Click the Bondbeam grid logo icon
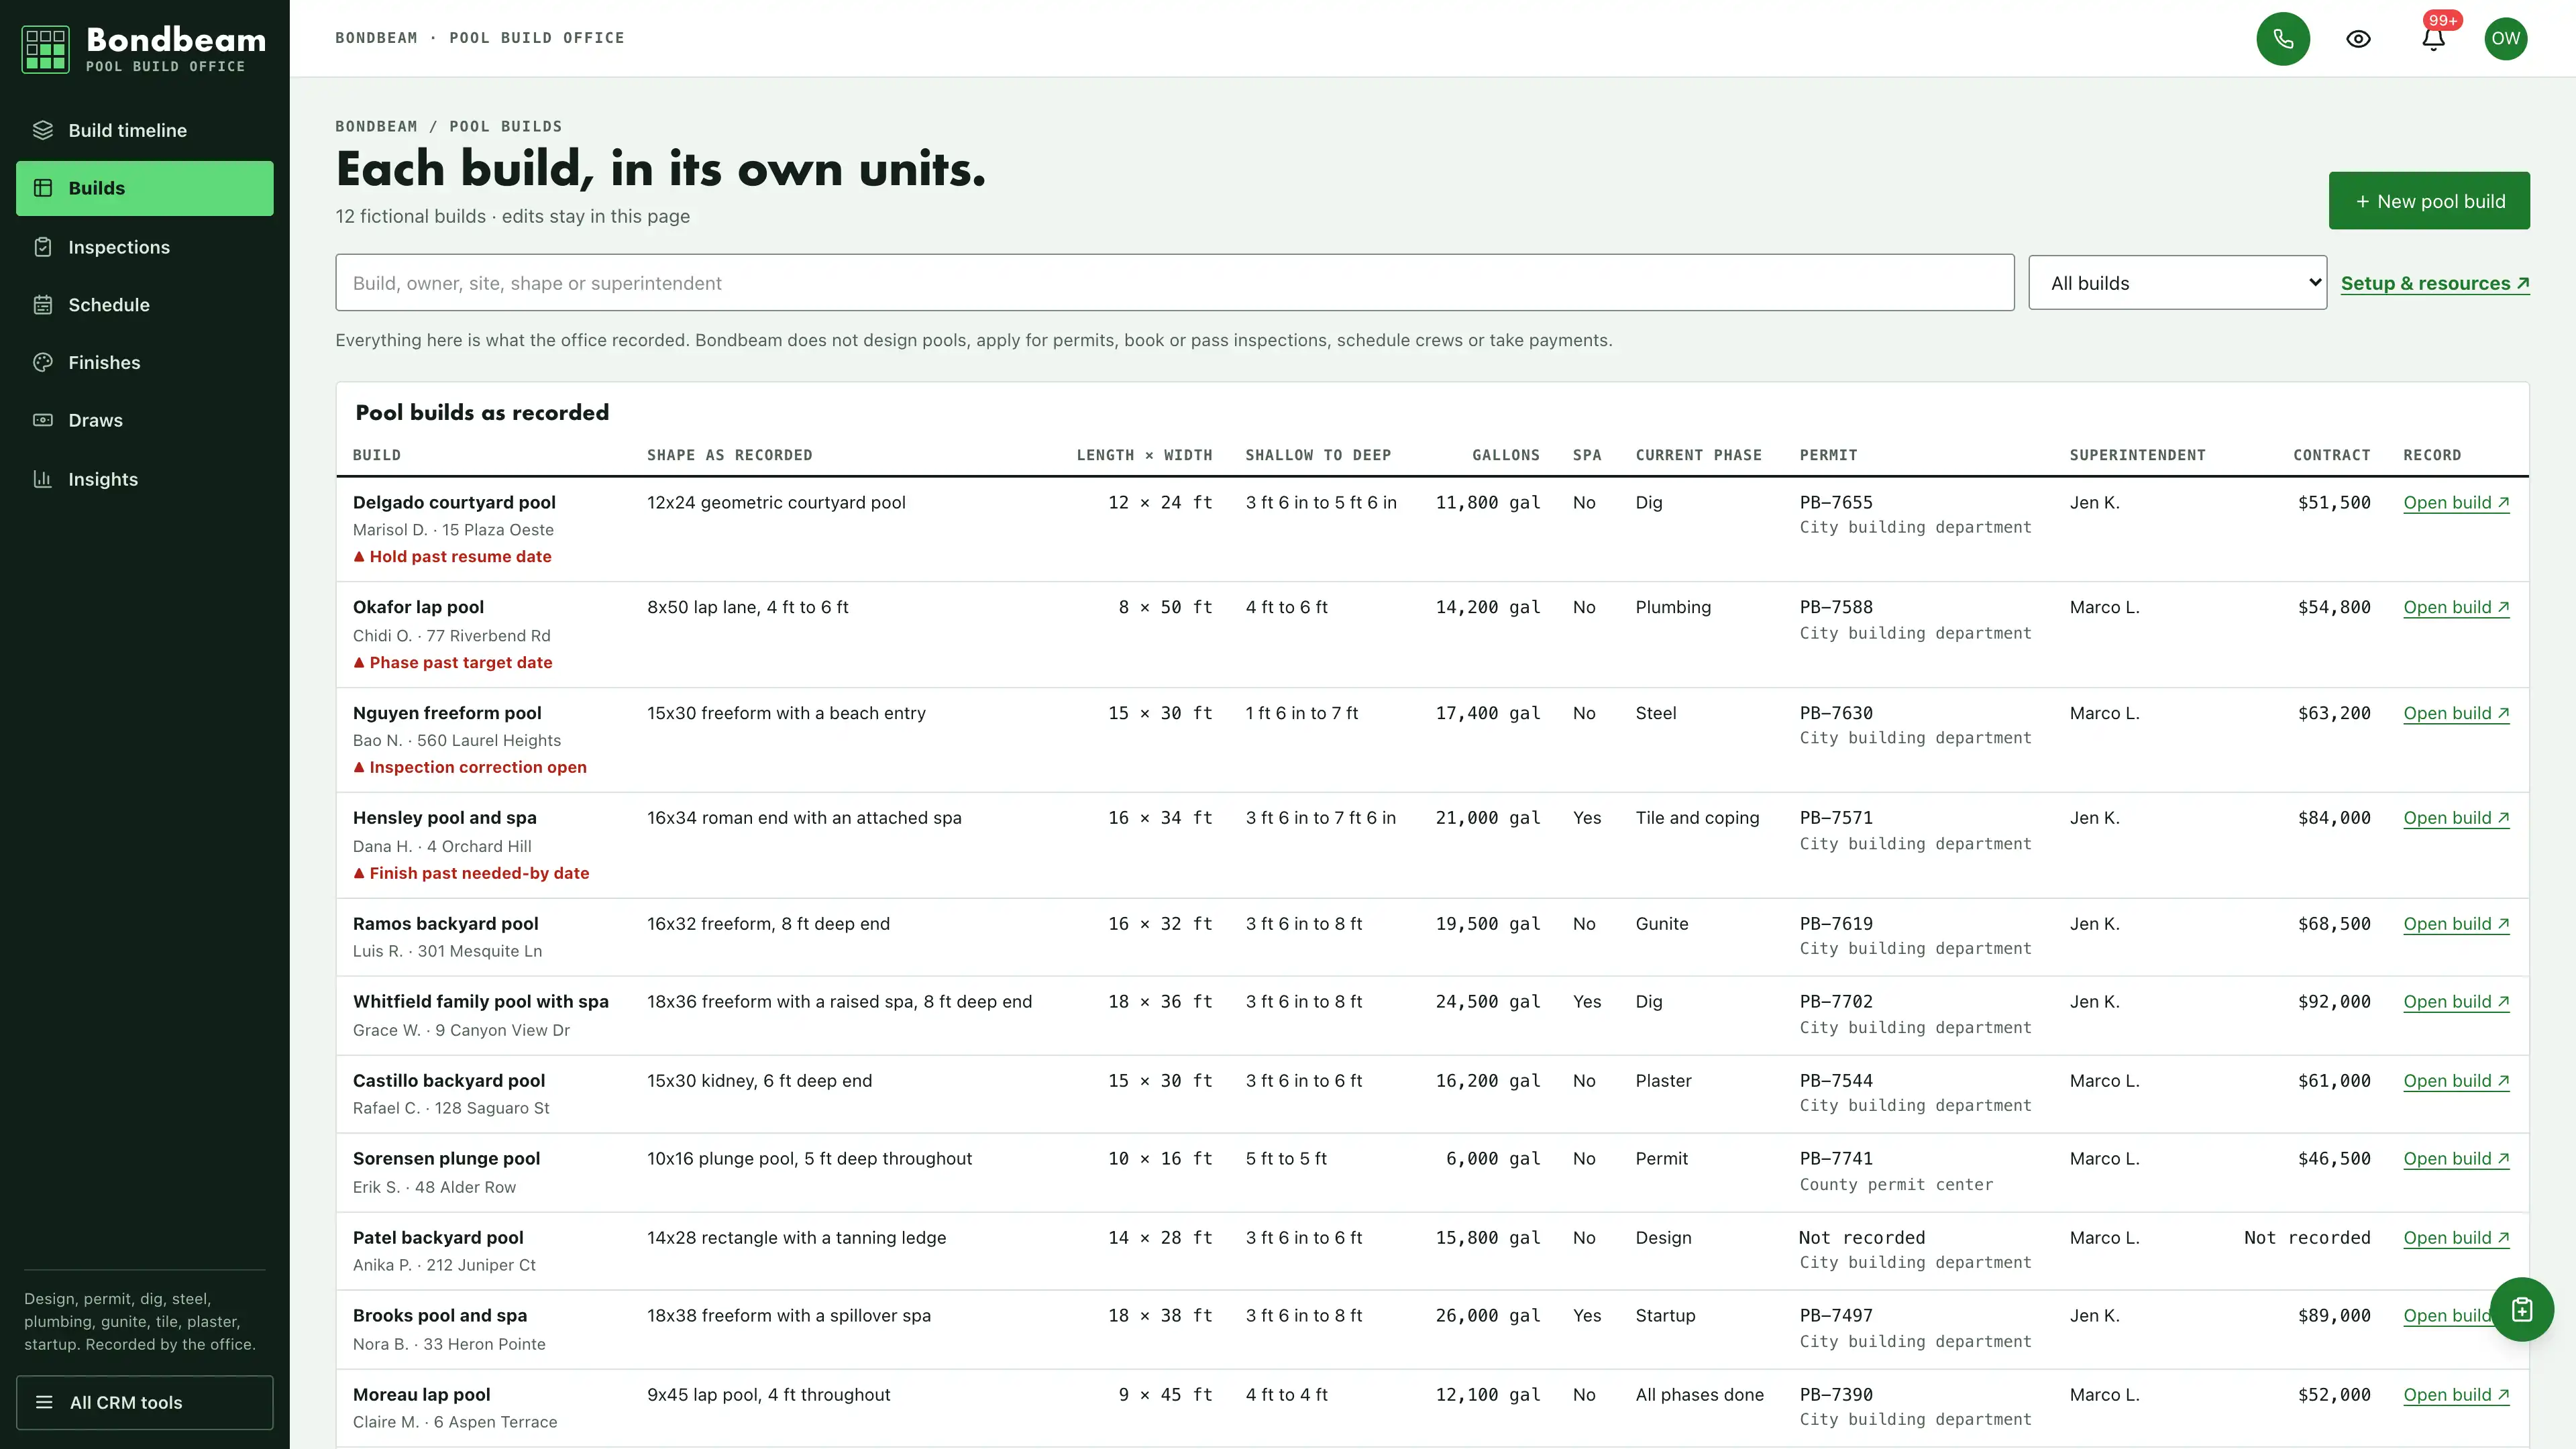 pos(45,49)
